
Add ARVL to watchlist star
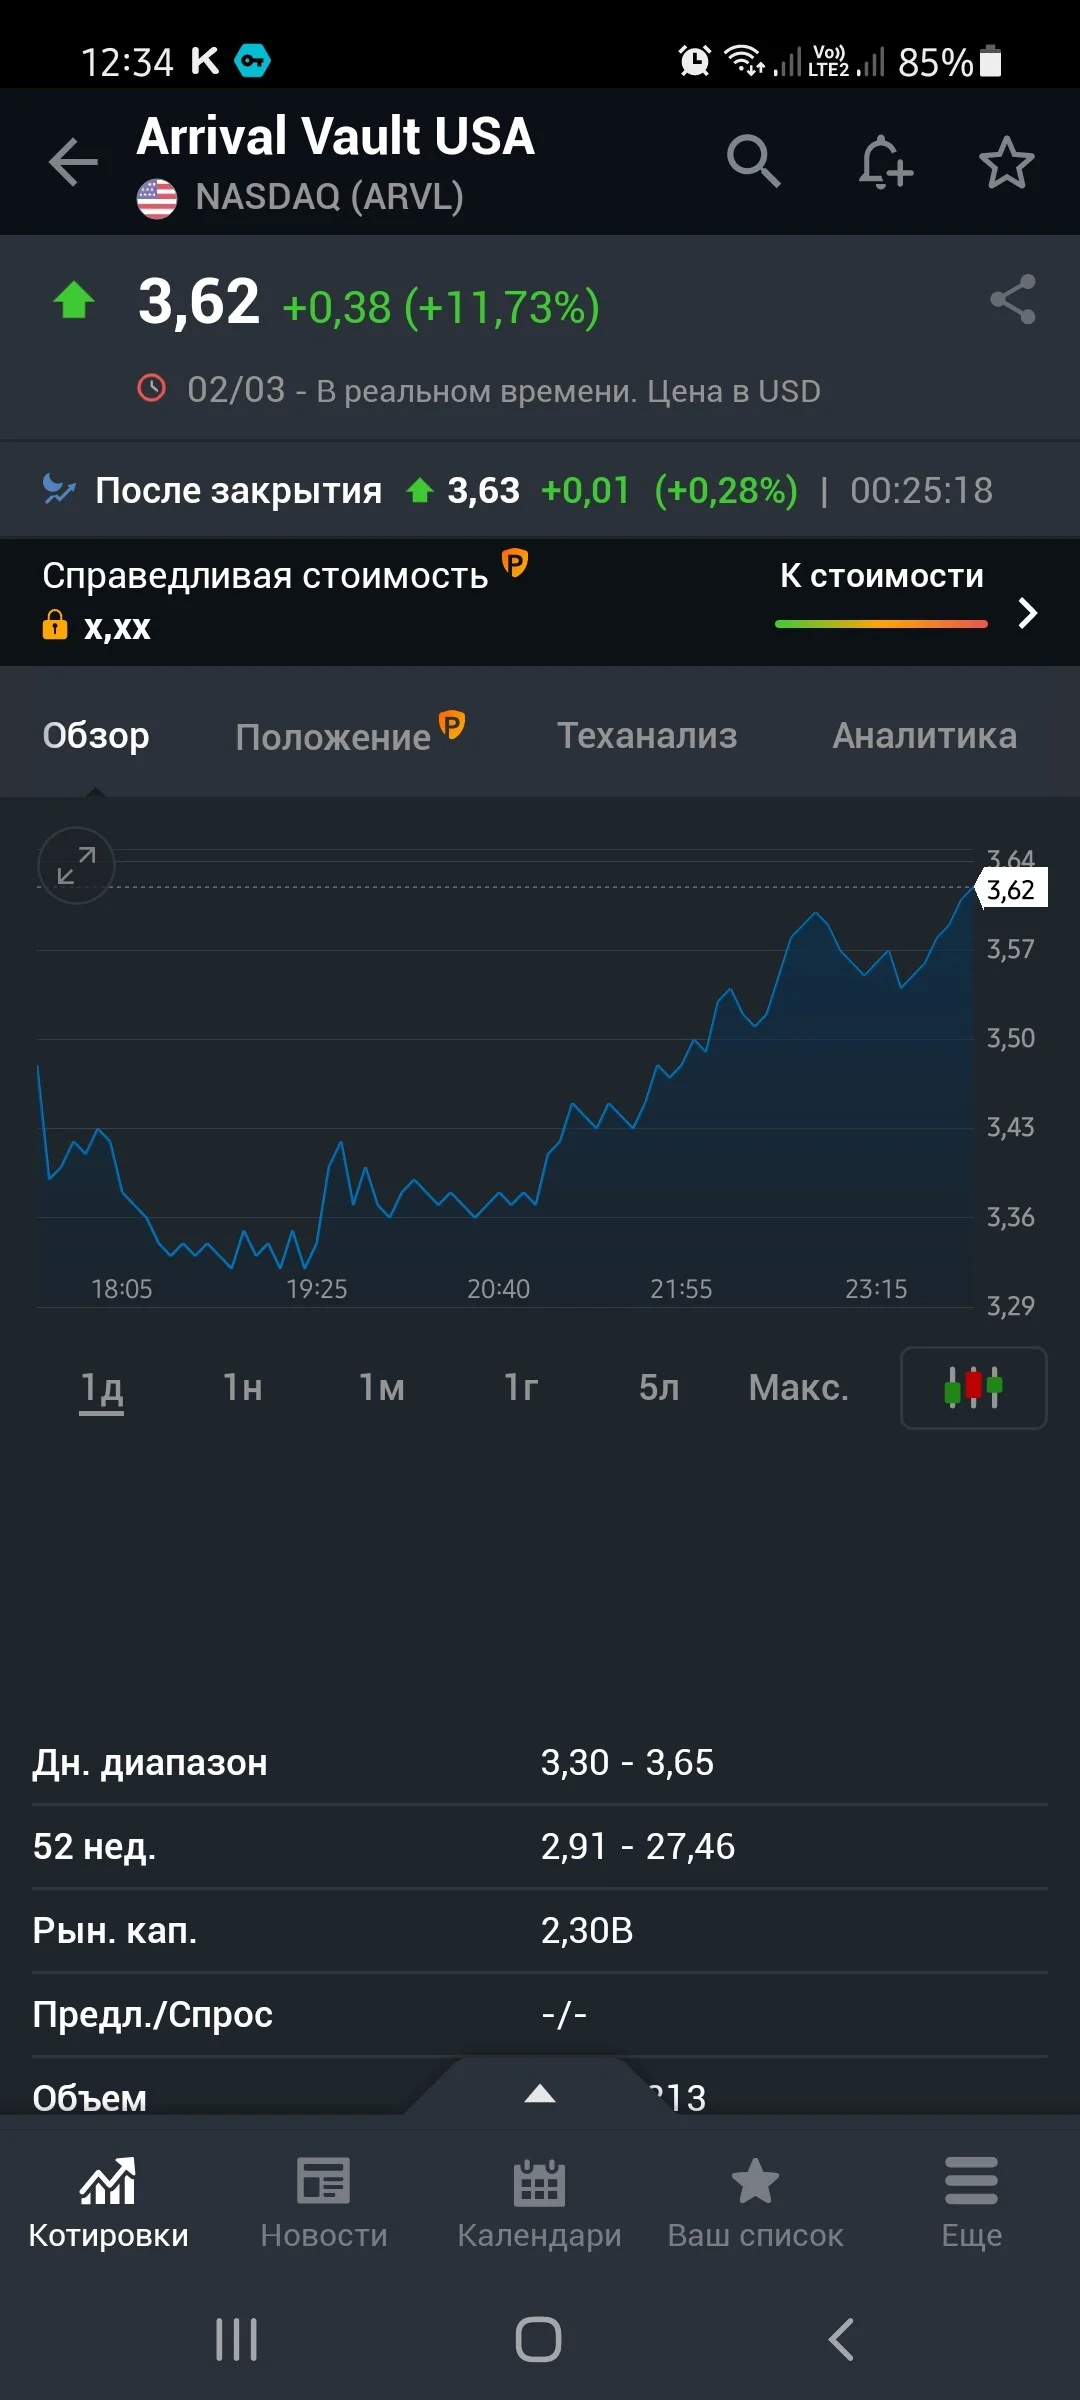coord(1006,162)
